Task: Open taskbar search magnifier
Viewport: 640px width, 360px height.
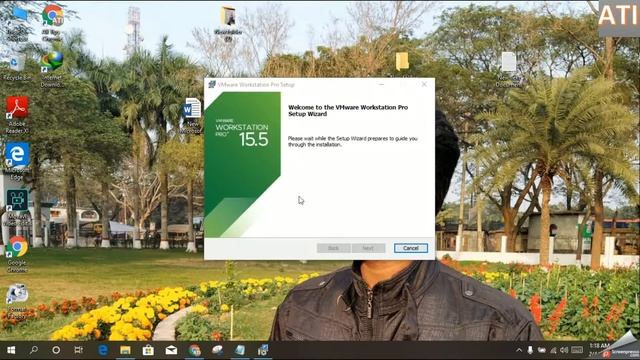Action: (x=34, y=350)
